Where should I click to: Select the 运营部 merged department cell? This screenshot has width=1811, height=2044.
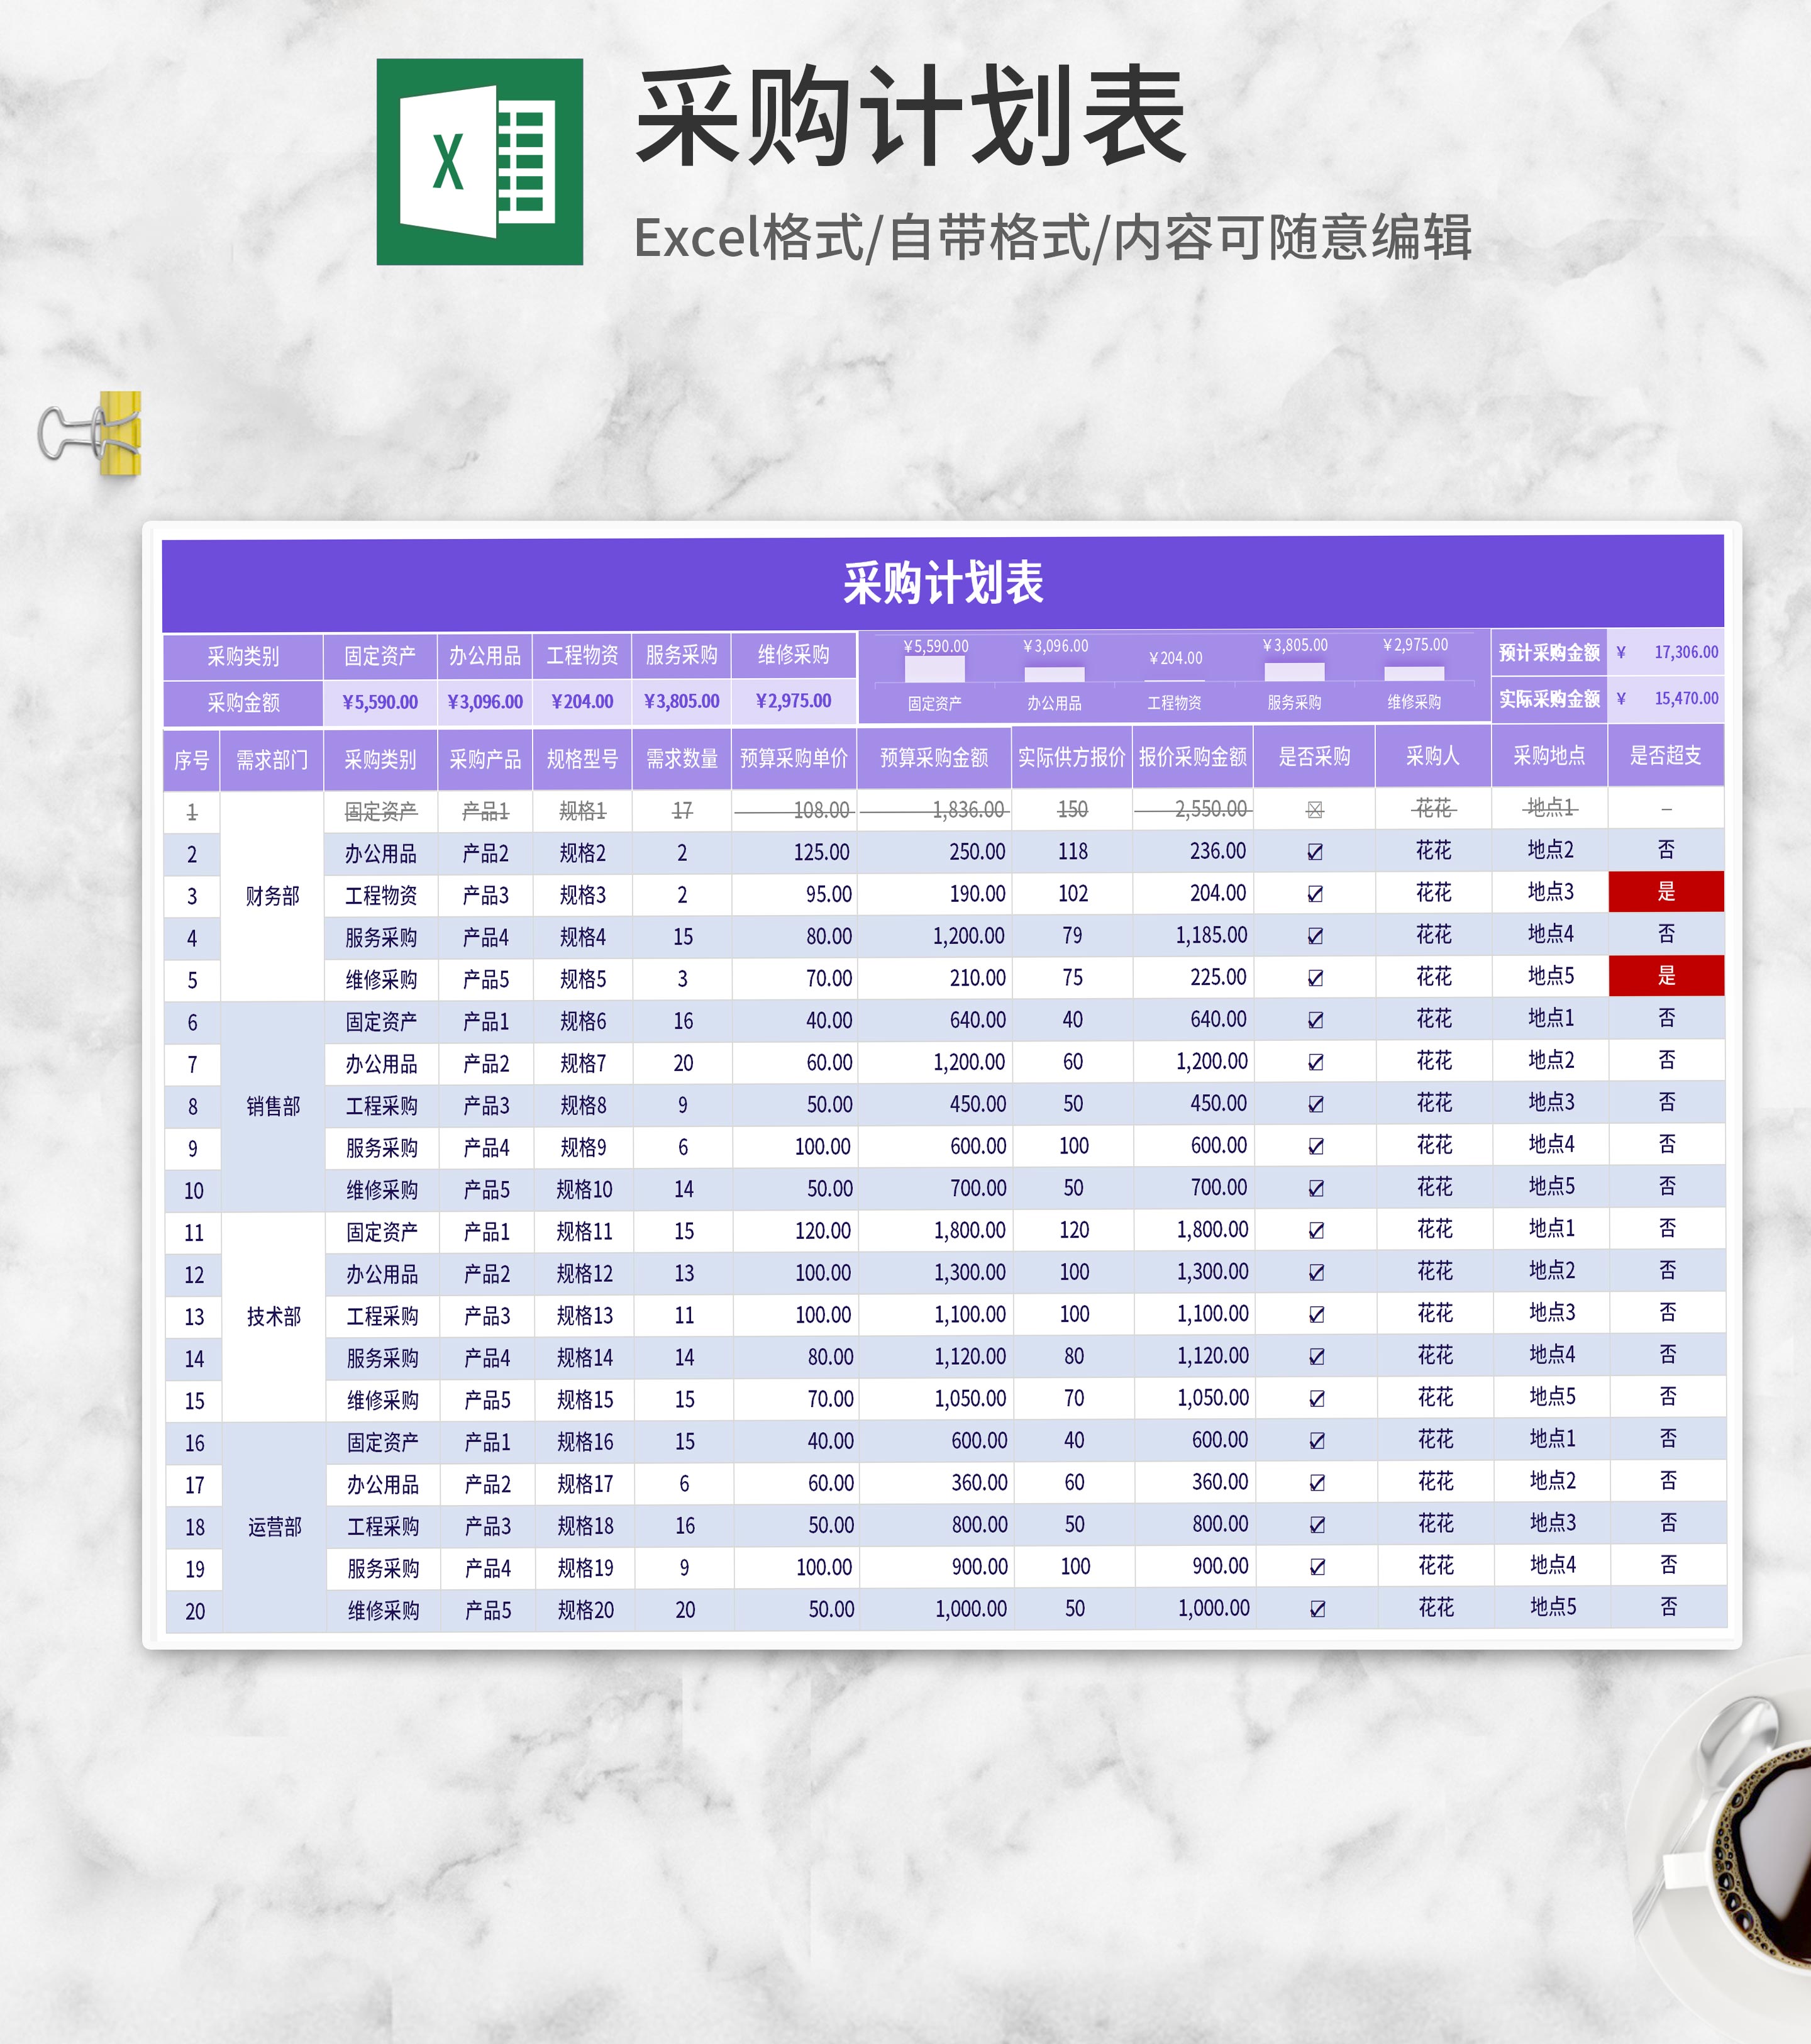tap(274, 1527)
